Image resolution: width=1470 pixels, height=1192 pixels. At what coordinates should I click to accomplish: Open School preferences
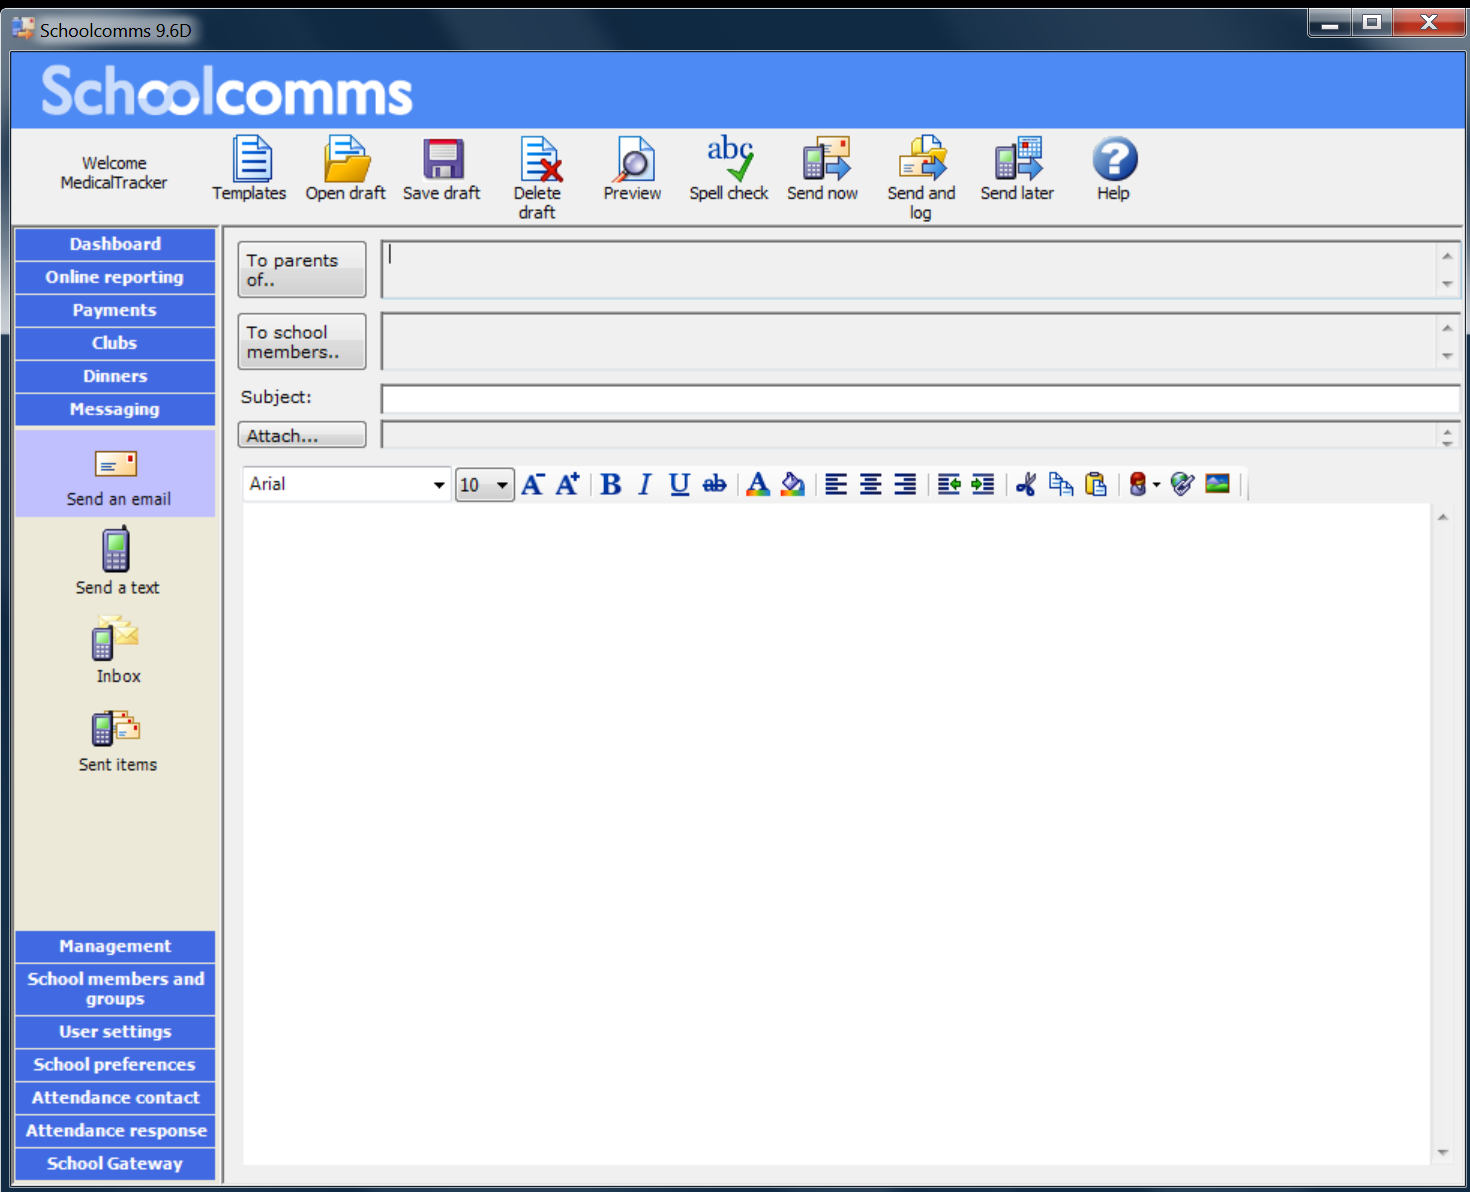coord(115,1065)
